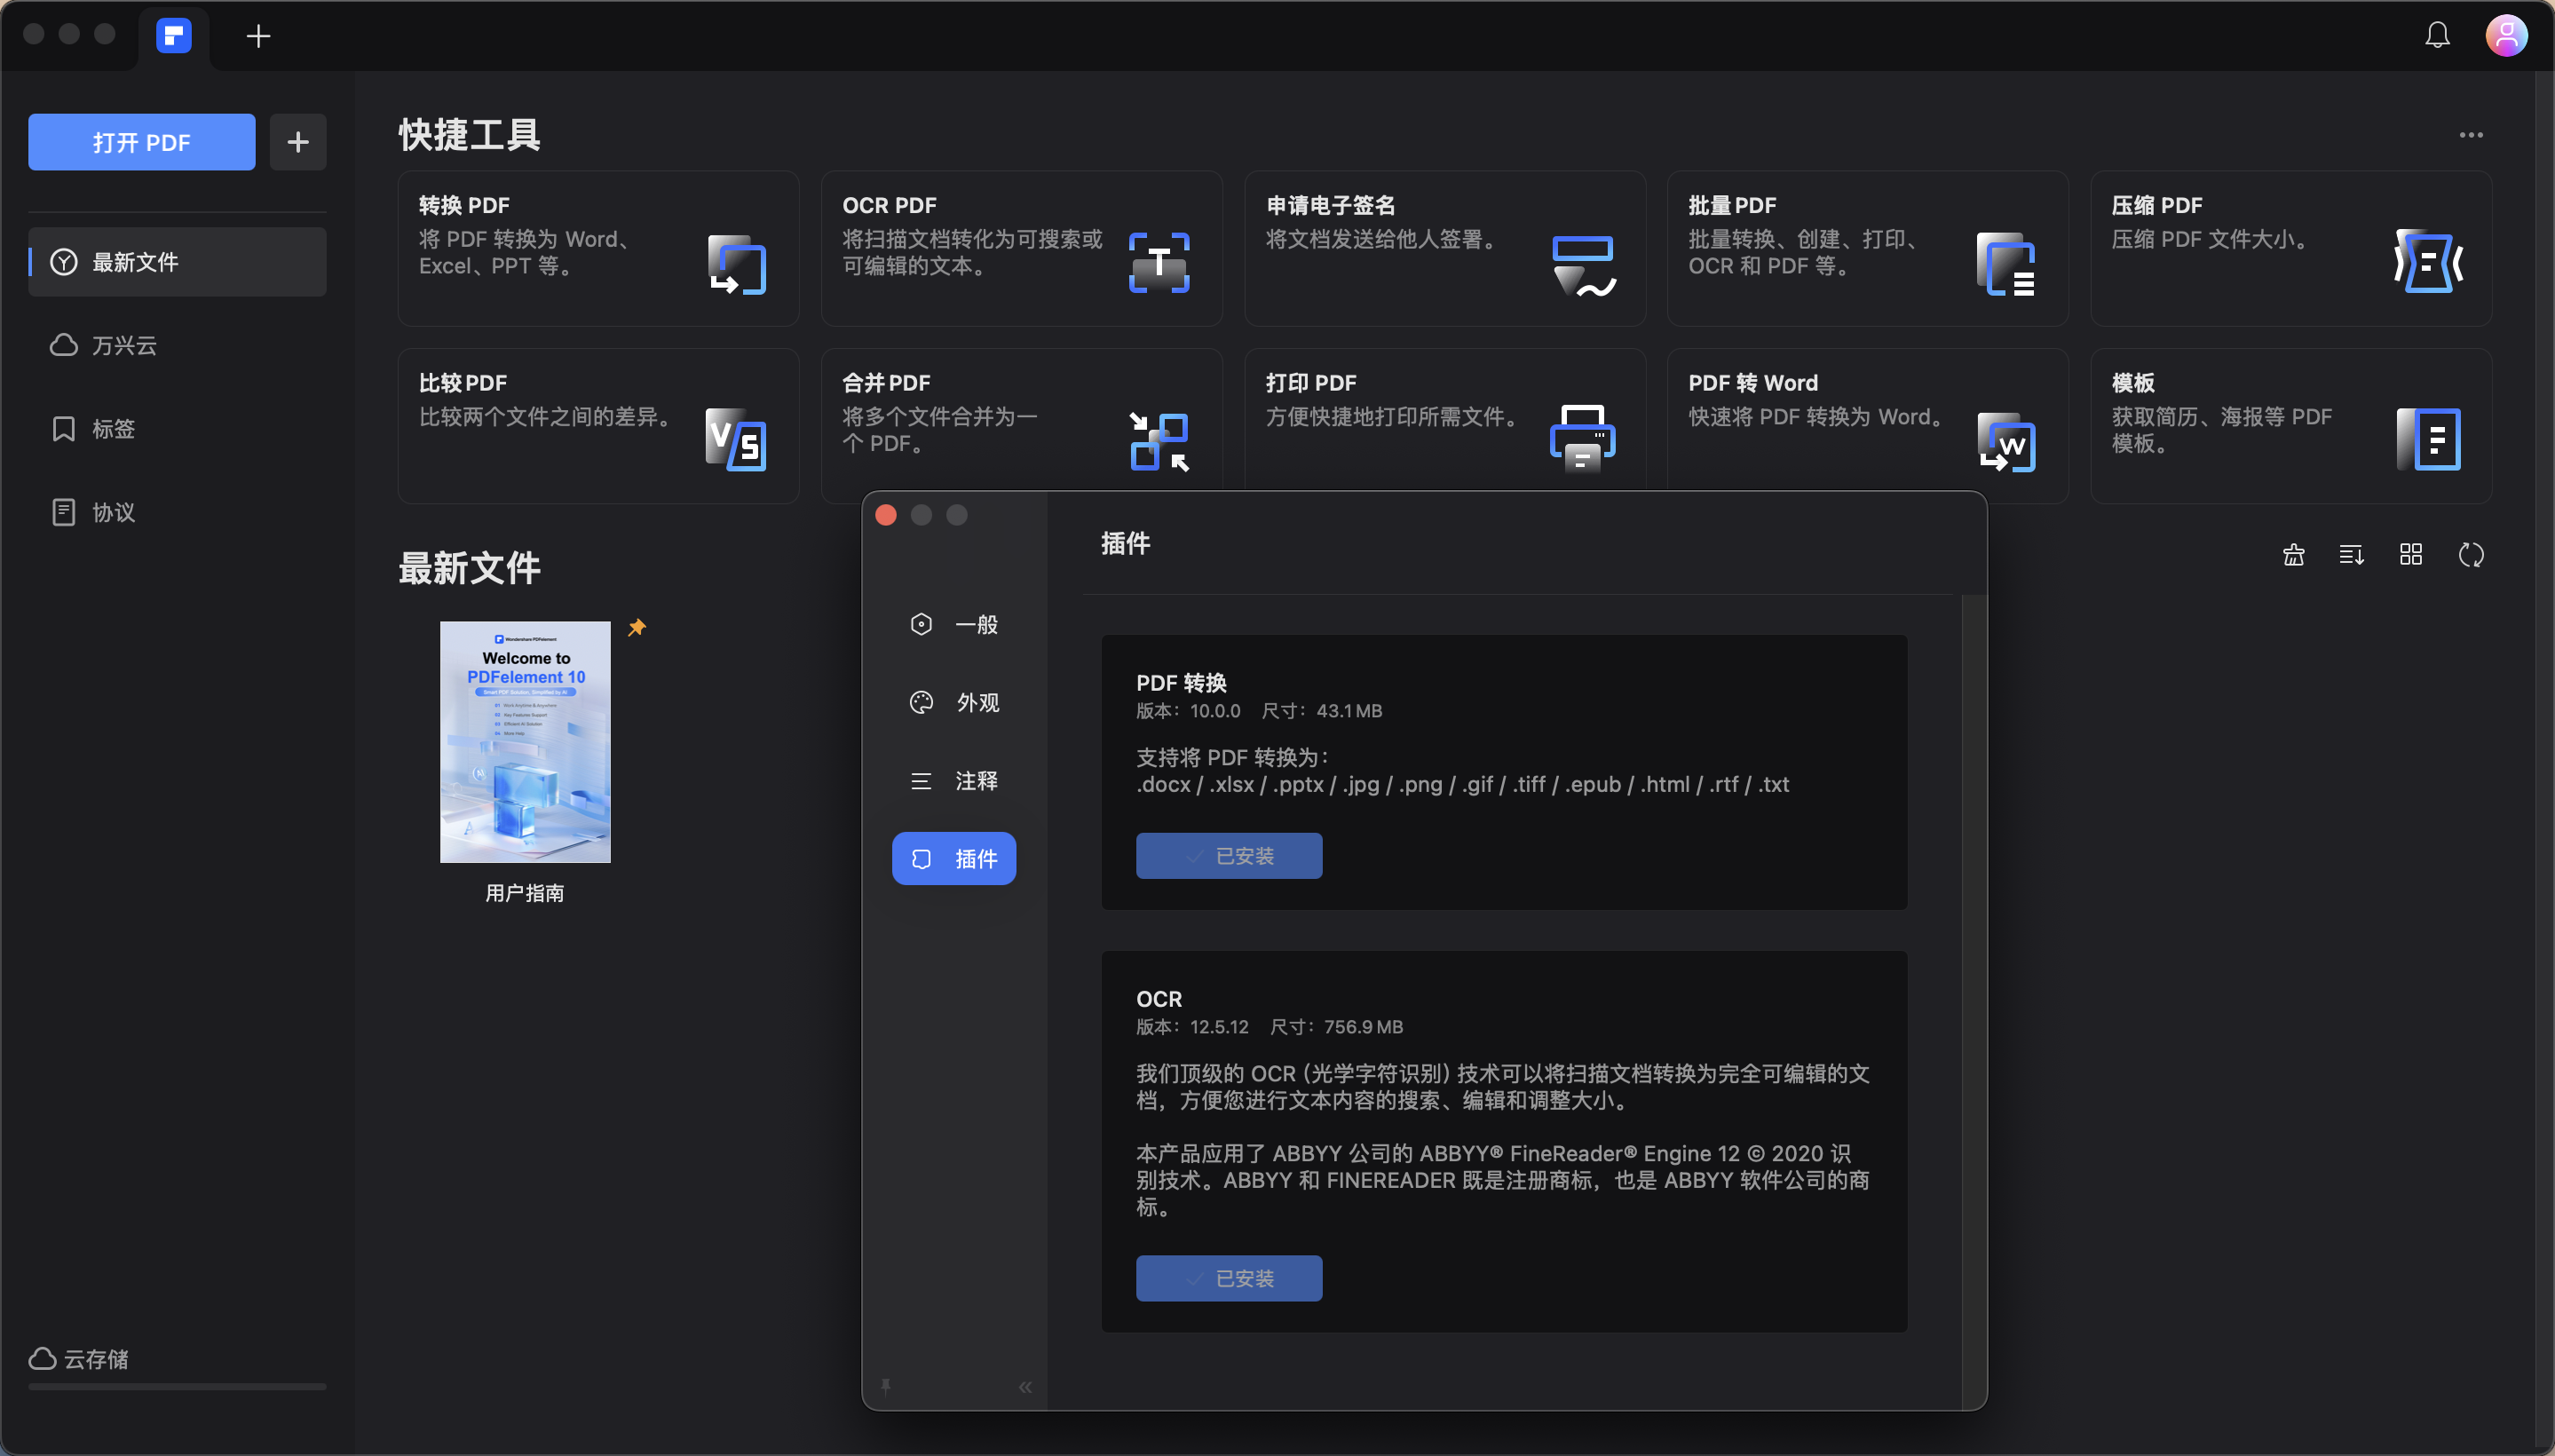Open quick tools more options ellipsis
This screenshot has width=2555, height=1456.
2471,135
